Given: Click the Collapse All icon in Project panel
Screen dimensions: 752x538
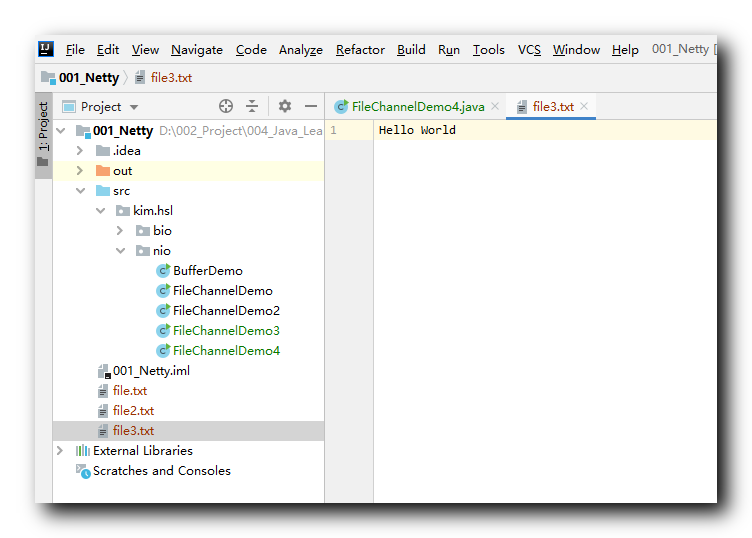Looking at the screenshot, I should (252, 106).
